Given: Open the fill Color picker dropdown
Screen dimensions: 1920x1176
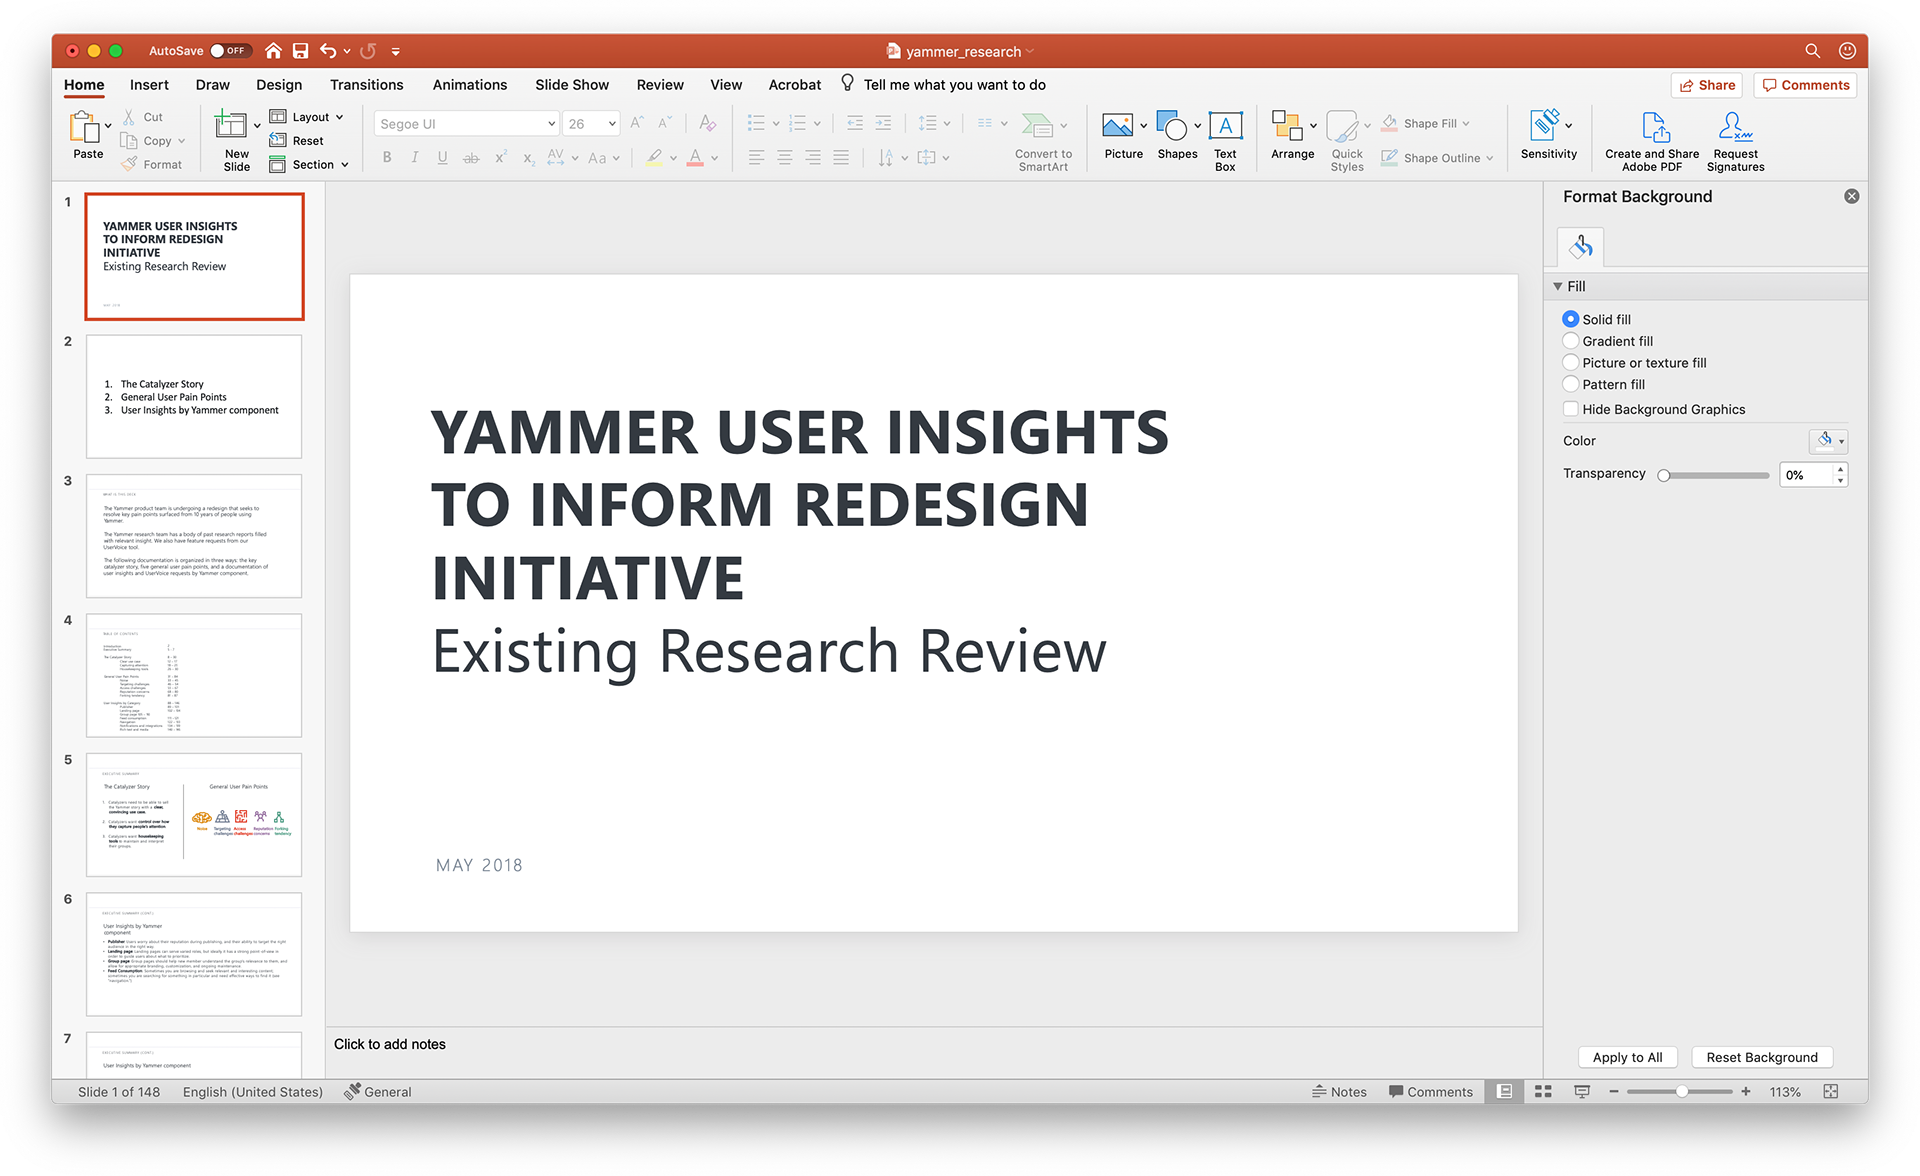Looking at the screenshot, I should click(x=1828, y=441).
